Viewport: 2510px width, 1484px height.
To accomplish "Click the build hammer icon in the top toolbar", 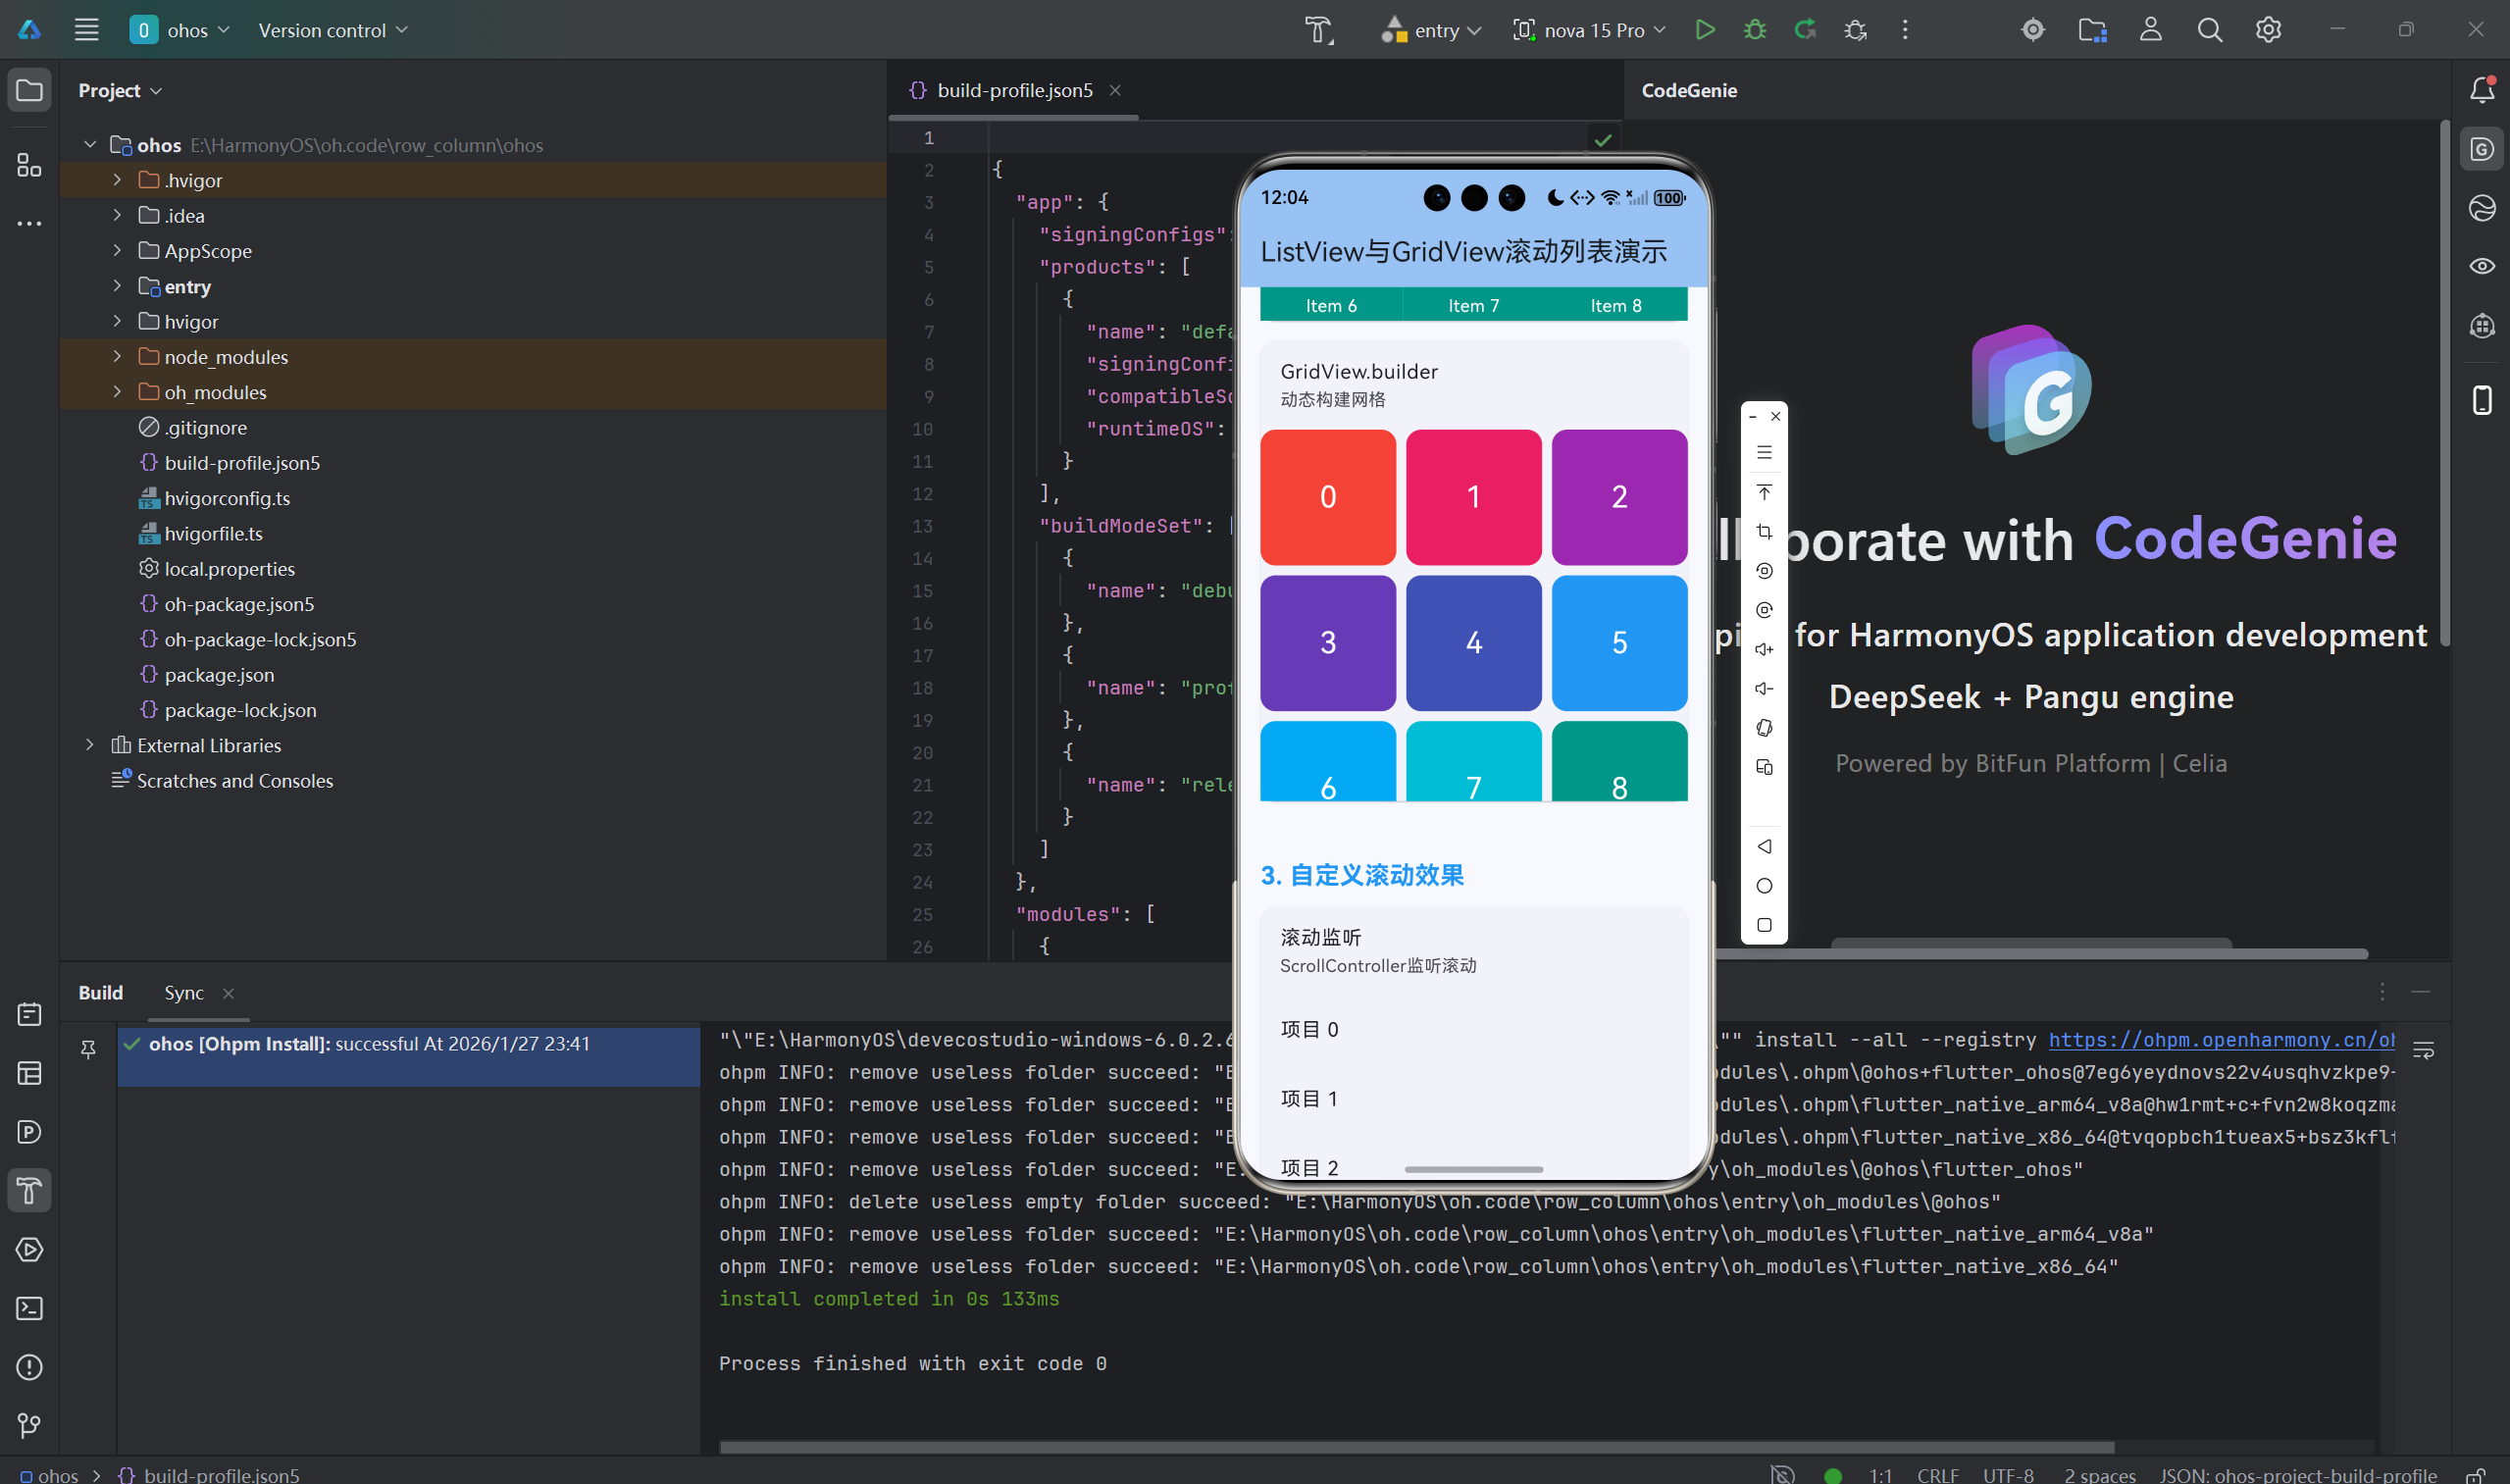I will (1319, 30).
